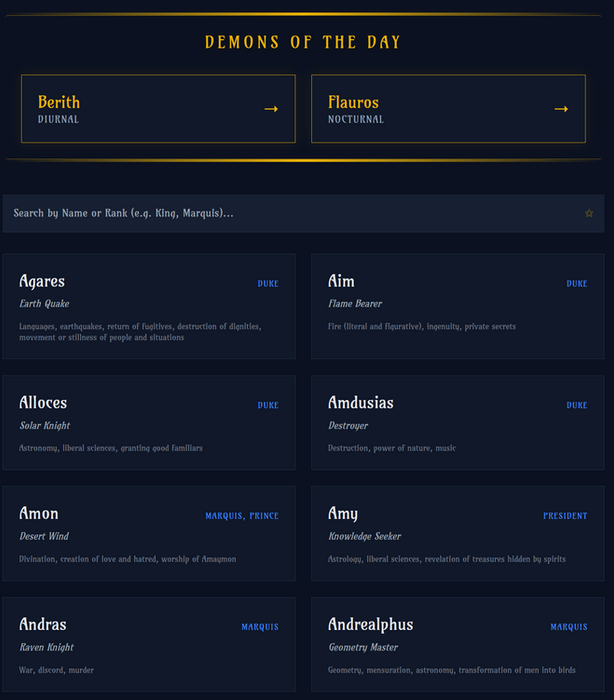The height and width of the screenshot is (700, 614).
Task: Click the Marquis rank label on Andras
Action: click(x=260, y=628)
